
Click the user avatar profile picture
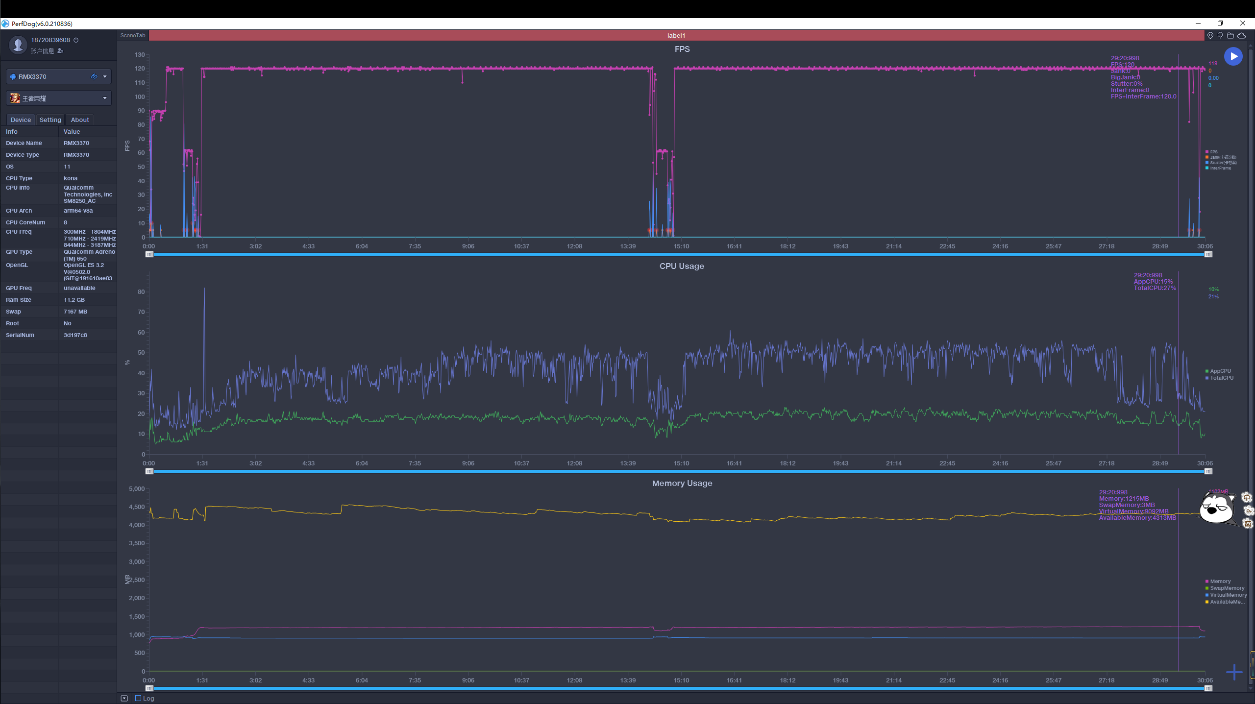click(17, 45)
